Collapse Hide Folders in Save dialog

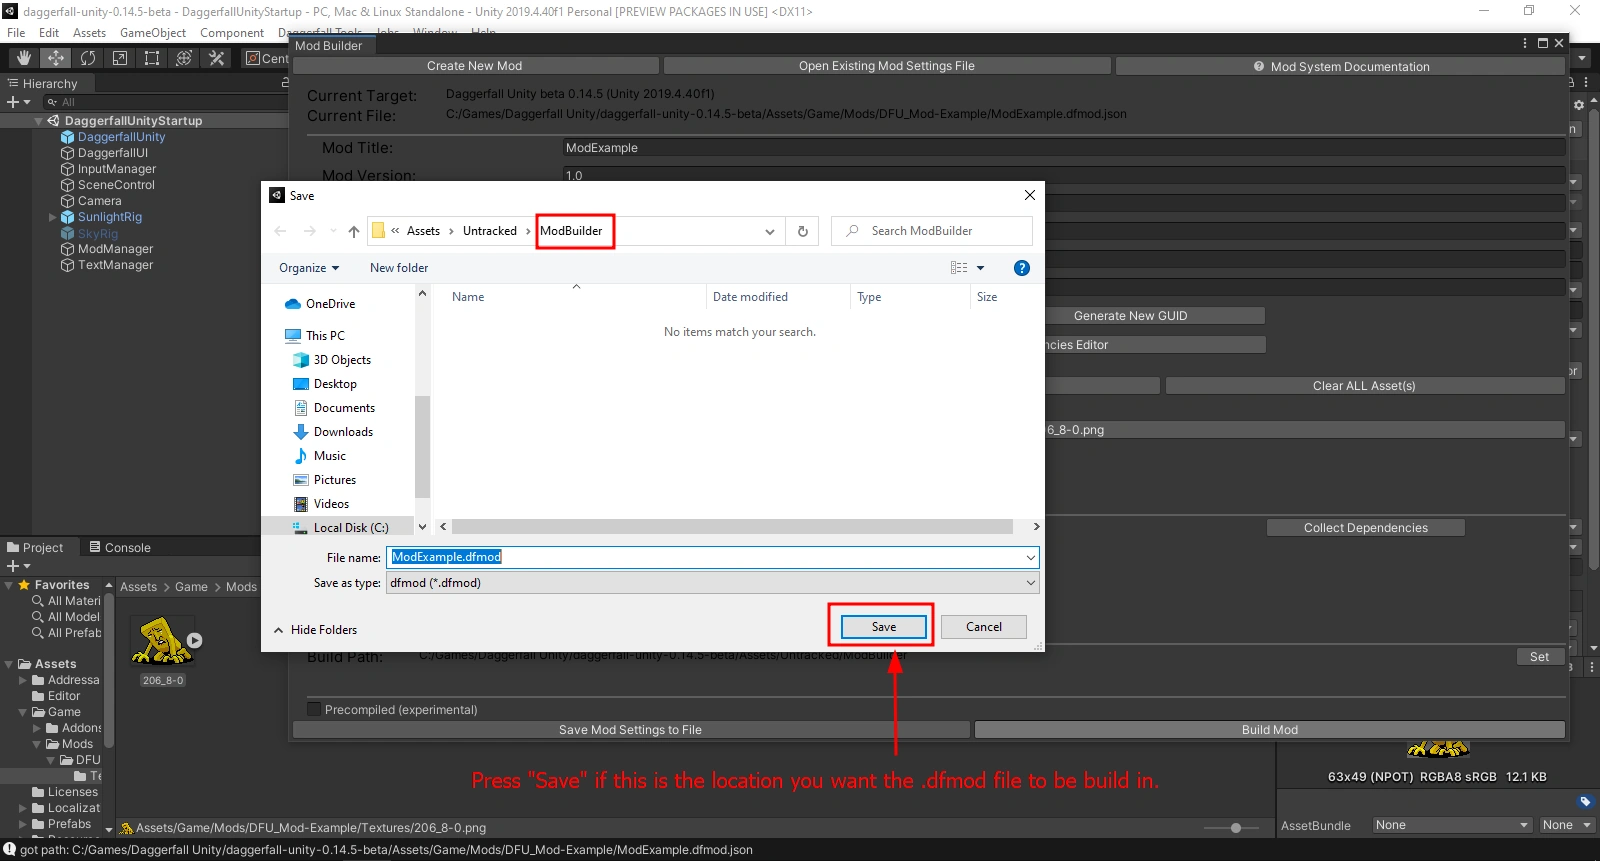pyautogui.click(x=315, y=630)
